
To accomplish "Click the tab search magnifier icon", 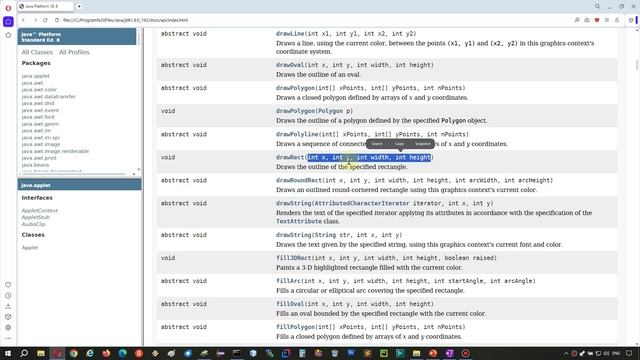I will (597, 7).
